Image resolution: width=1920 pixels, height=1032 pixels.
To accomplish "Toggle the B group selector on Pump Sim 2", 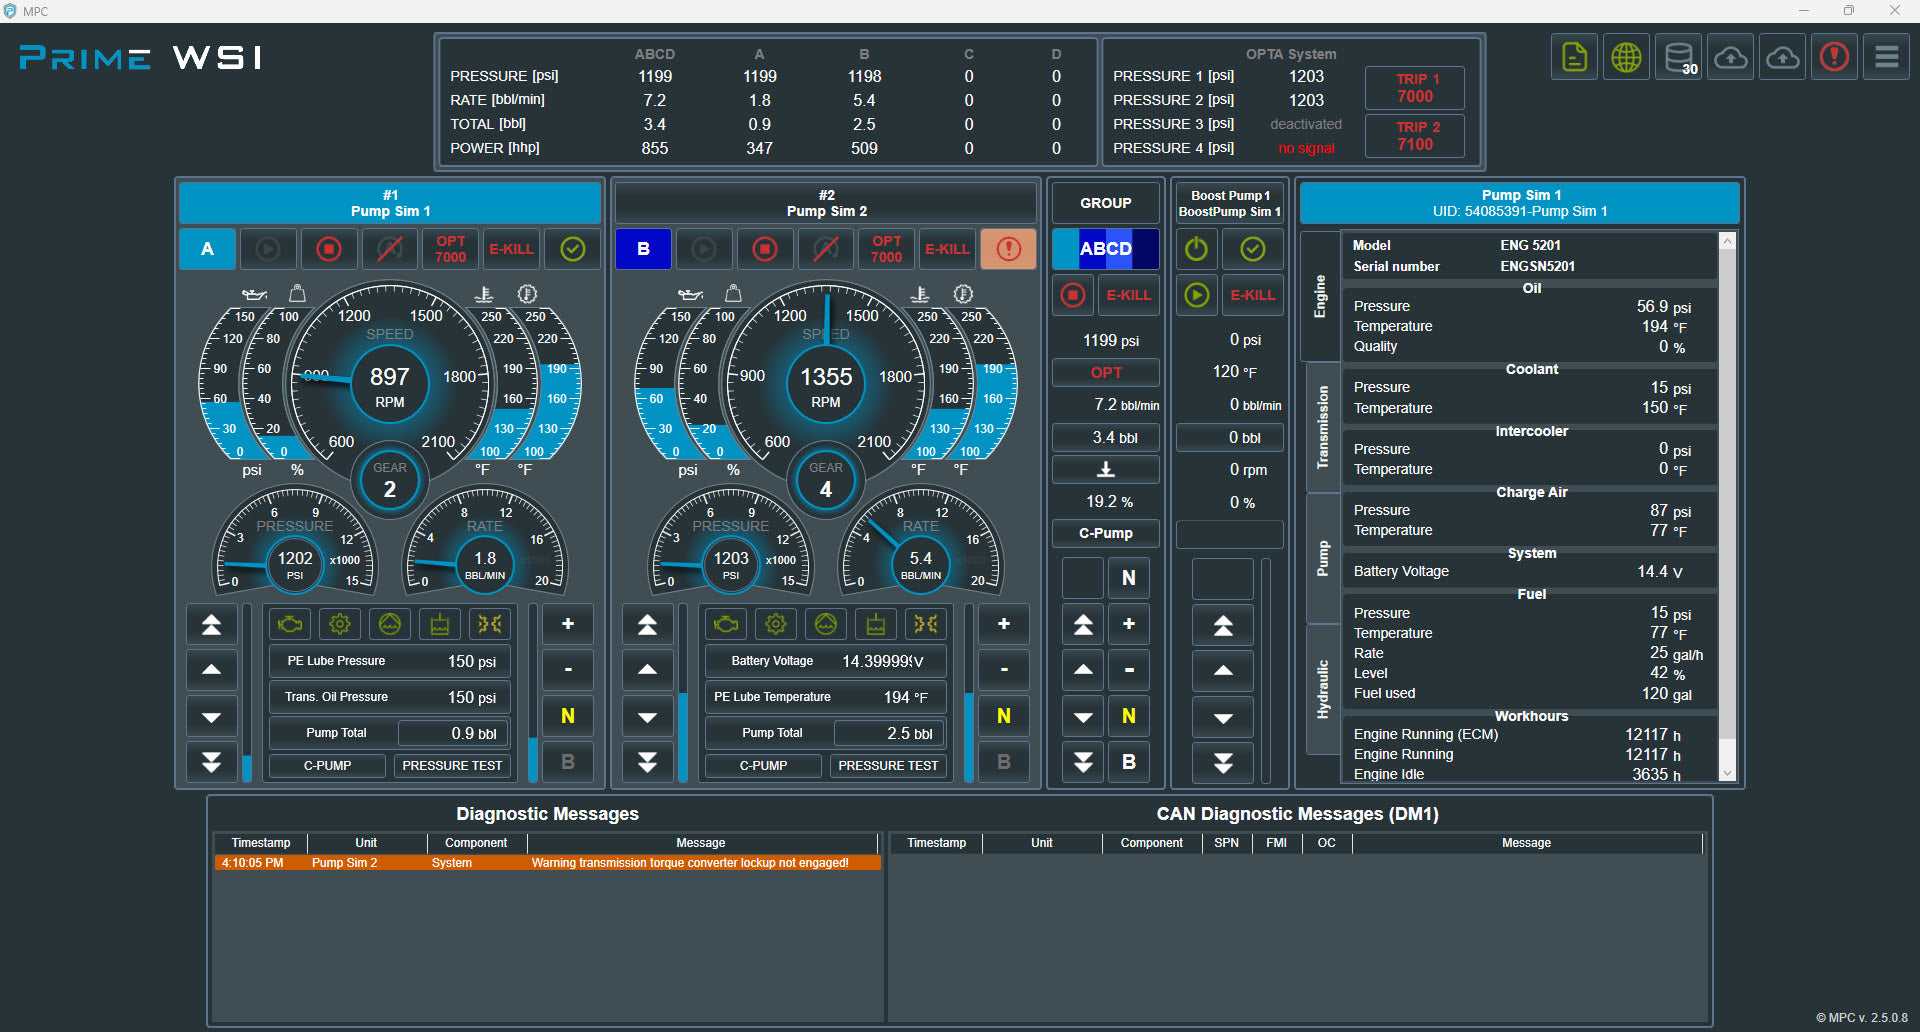I will [643, 249].
